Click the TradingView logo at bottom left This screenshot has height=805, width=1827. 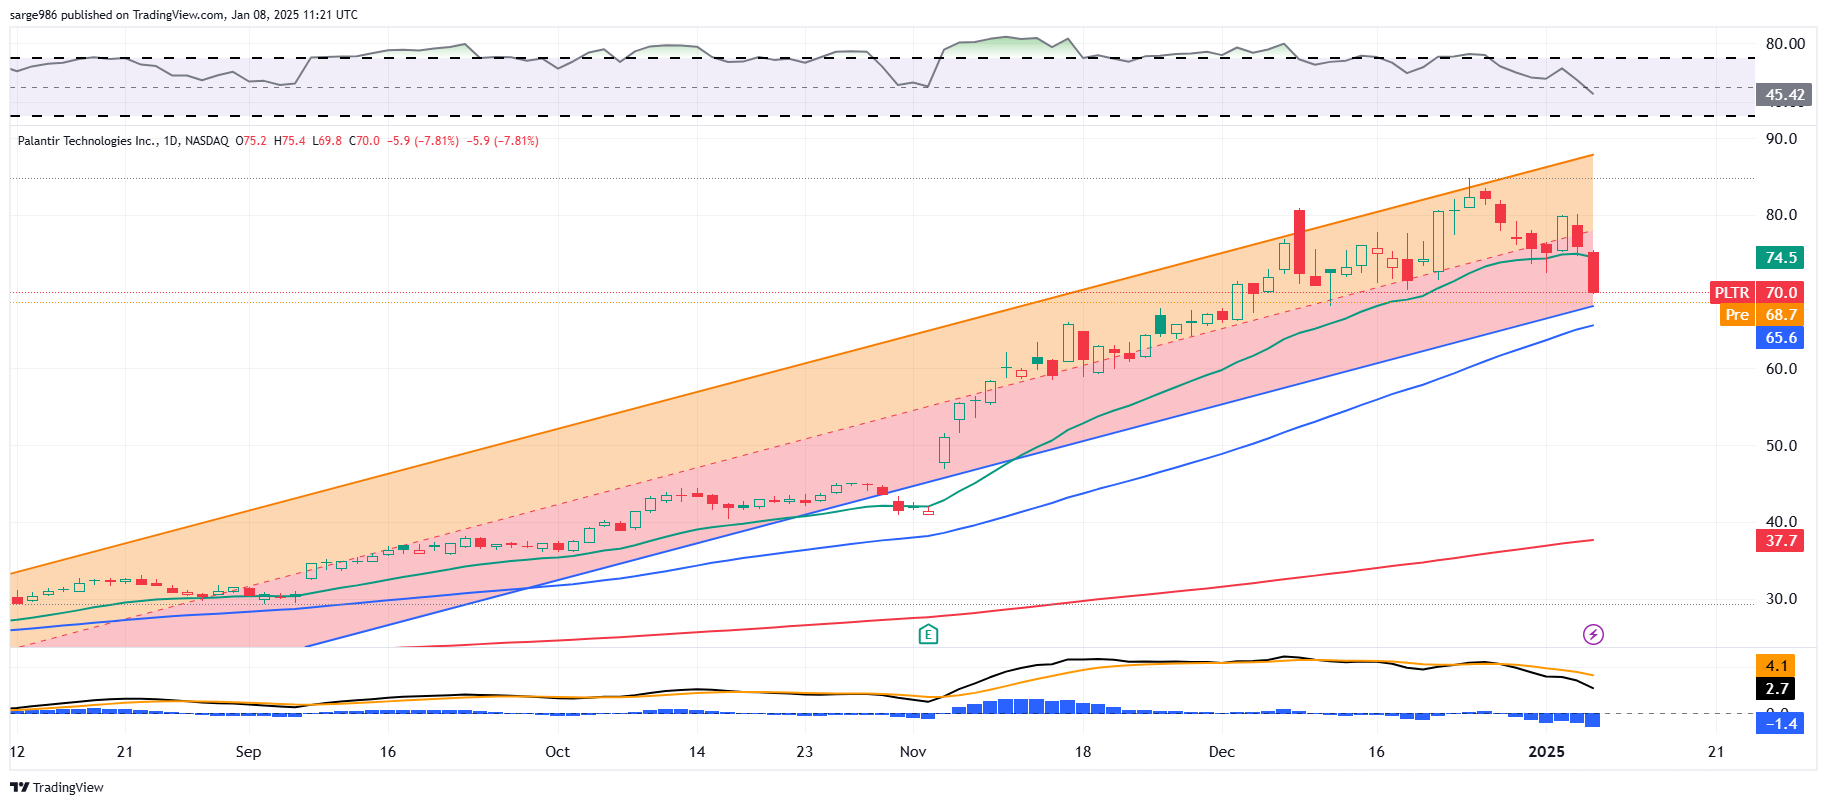tap(57, 787)
